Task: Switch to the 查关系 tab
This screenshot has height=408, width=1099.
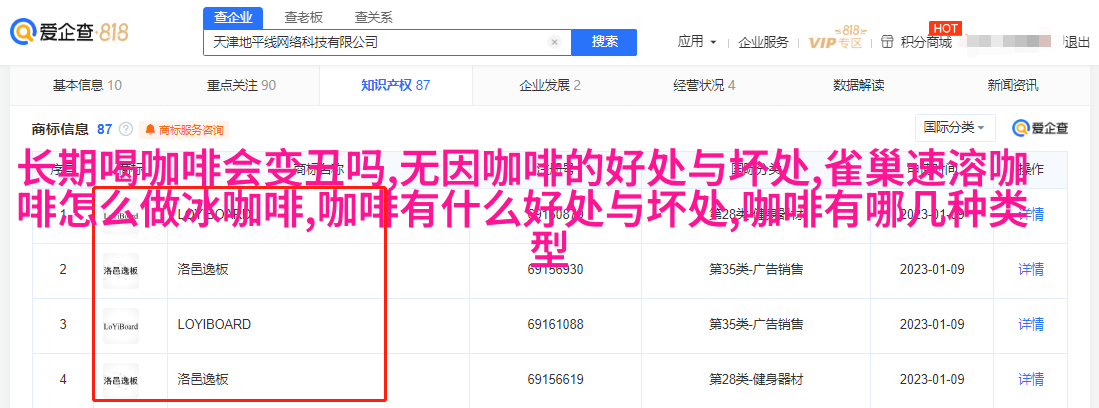Action: [x=374, y=18]
